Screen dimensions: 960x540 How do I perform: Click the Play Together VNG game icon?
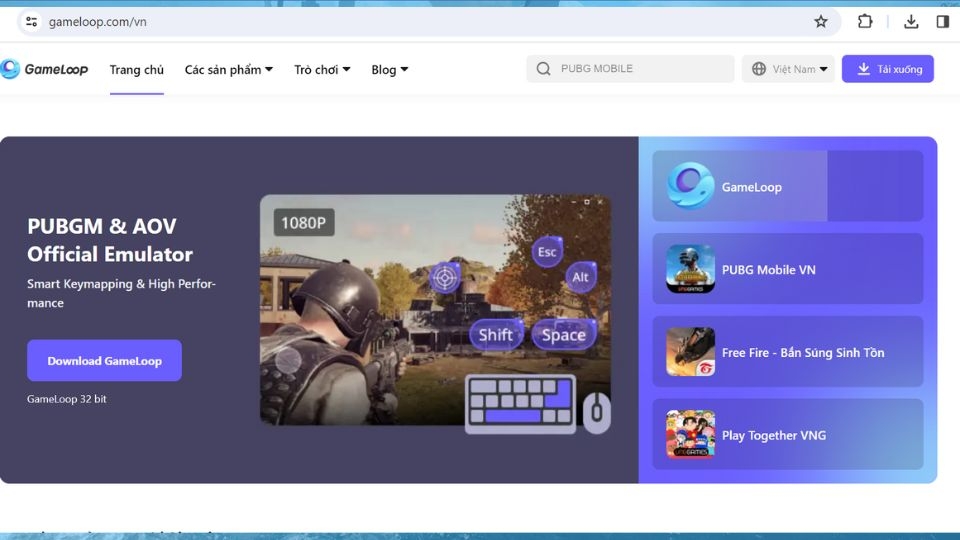coord(690,434)
